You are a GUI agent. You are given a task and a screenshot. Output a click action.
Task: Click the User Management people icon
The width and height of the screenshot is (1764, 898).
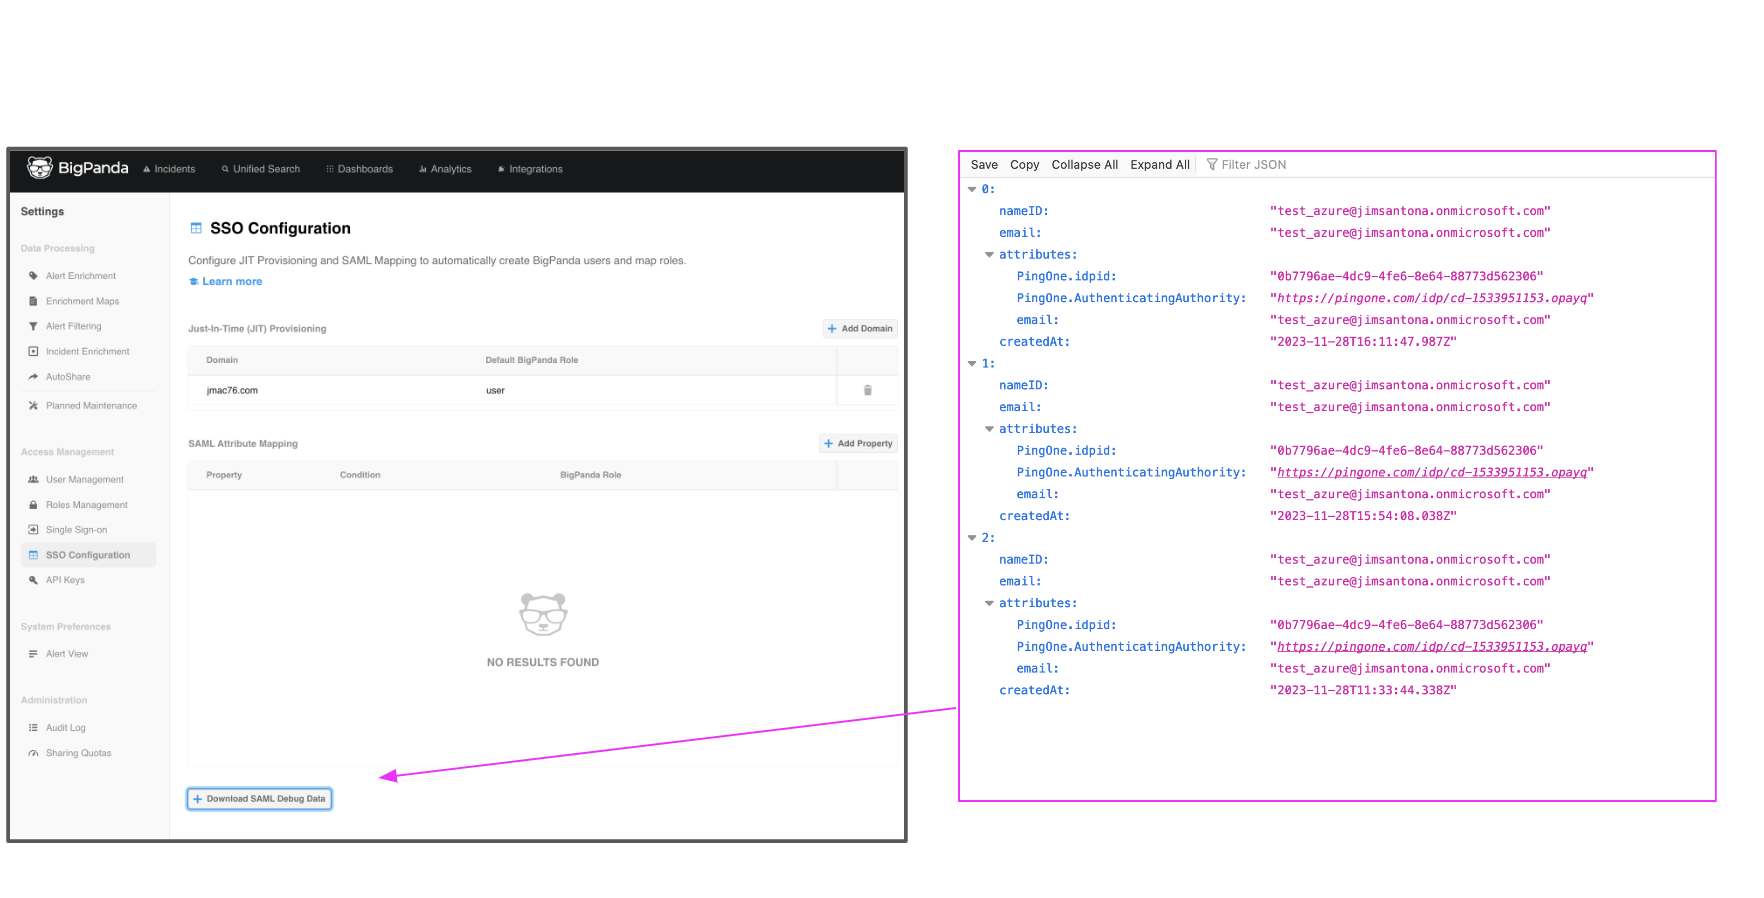pos(33,480)
